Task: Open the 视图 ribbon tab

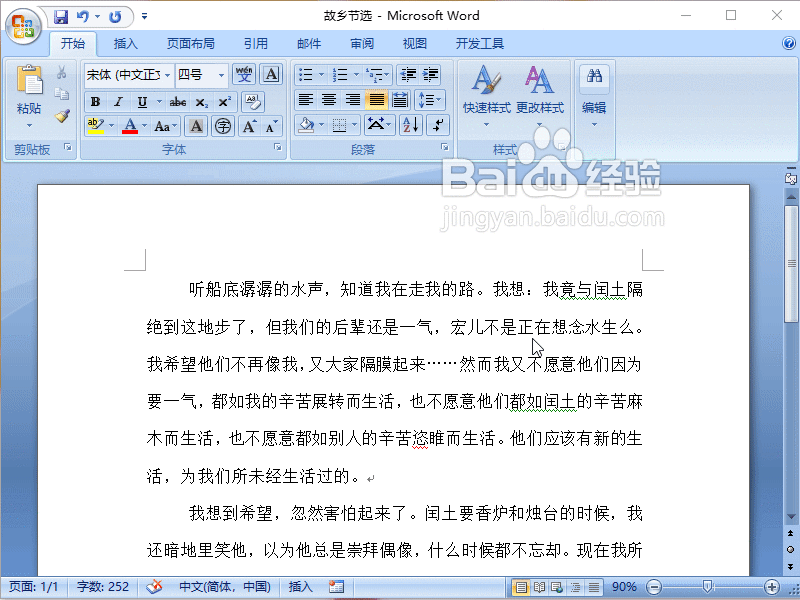Action: coord(415,43)
